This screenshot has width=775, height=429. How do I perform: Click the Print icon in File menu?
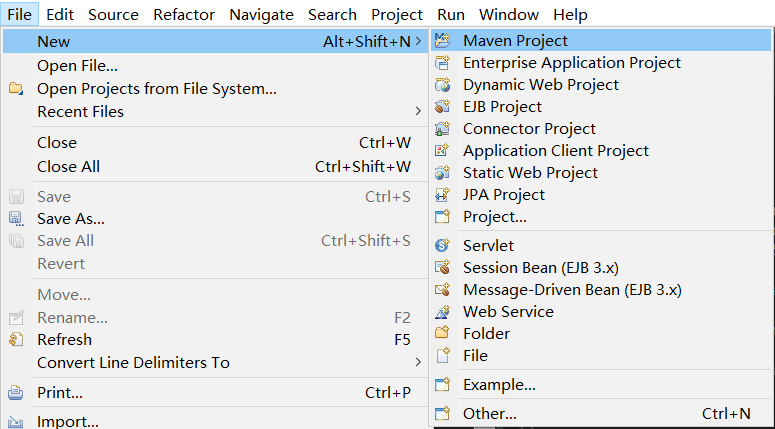[16, 393]
